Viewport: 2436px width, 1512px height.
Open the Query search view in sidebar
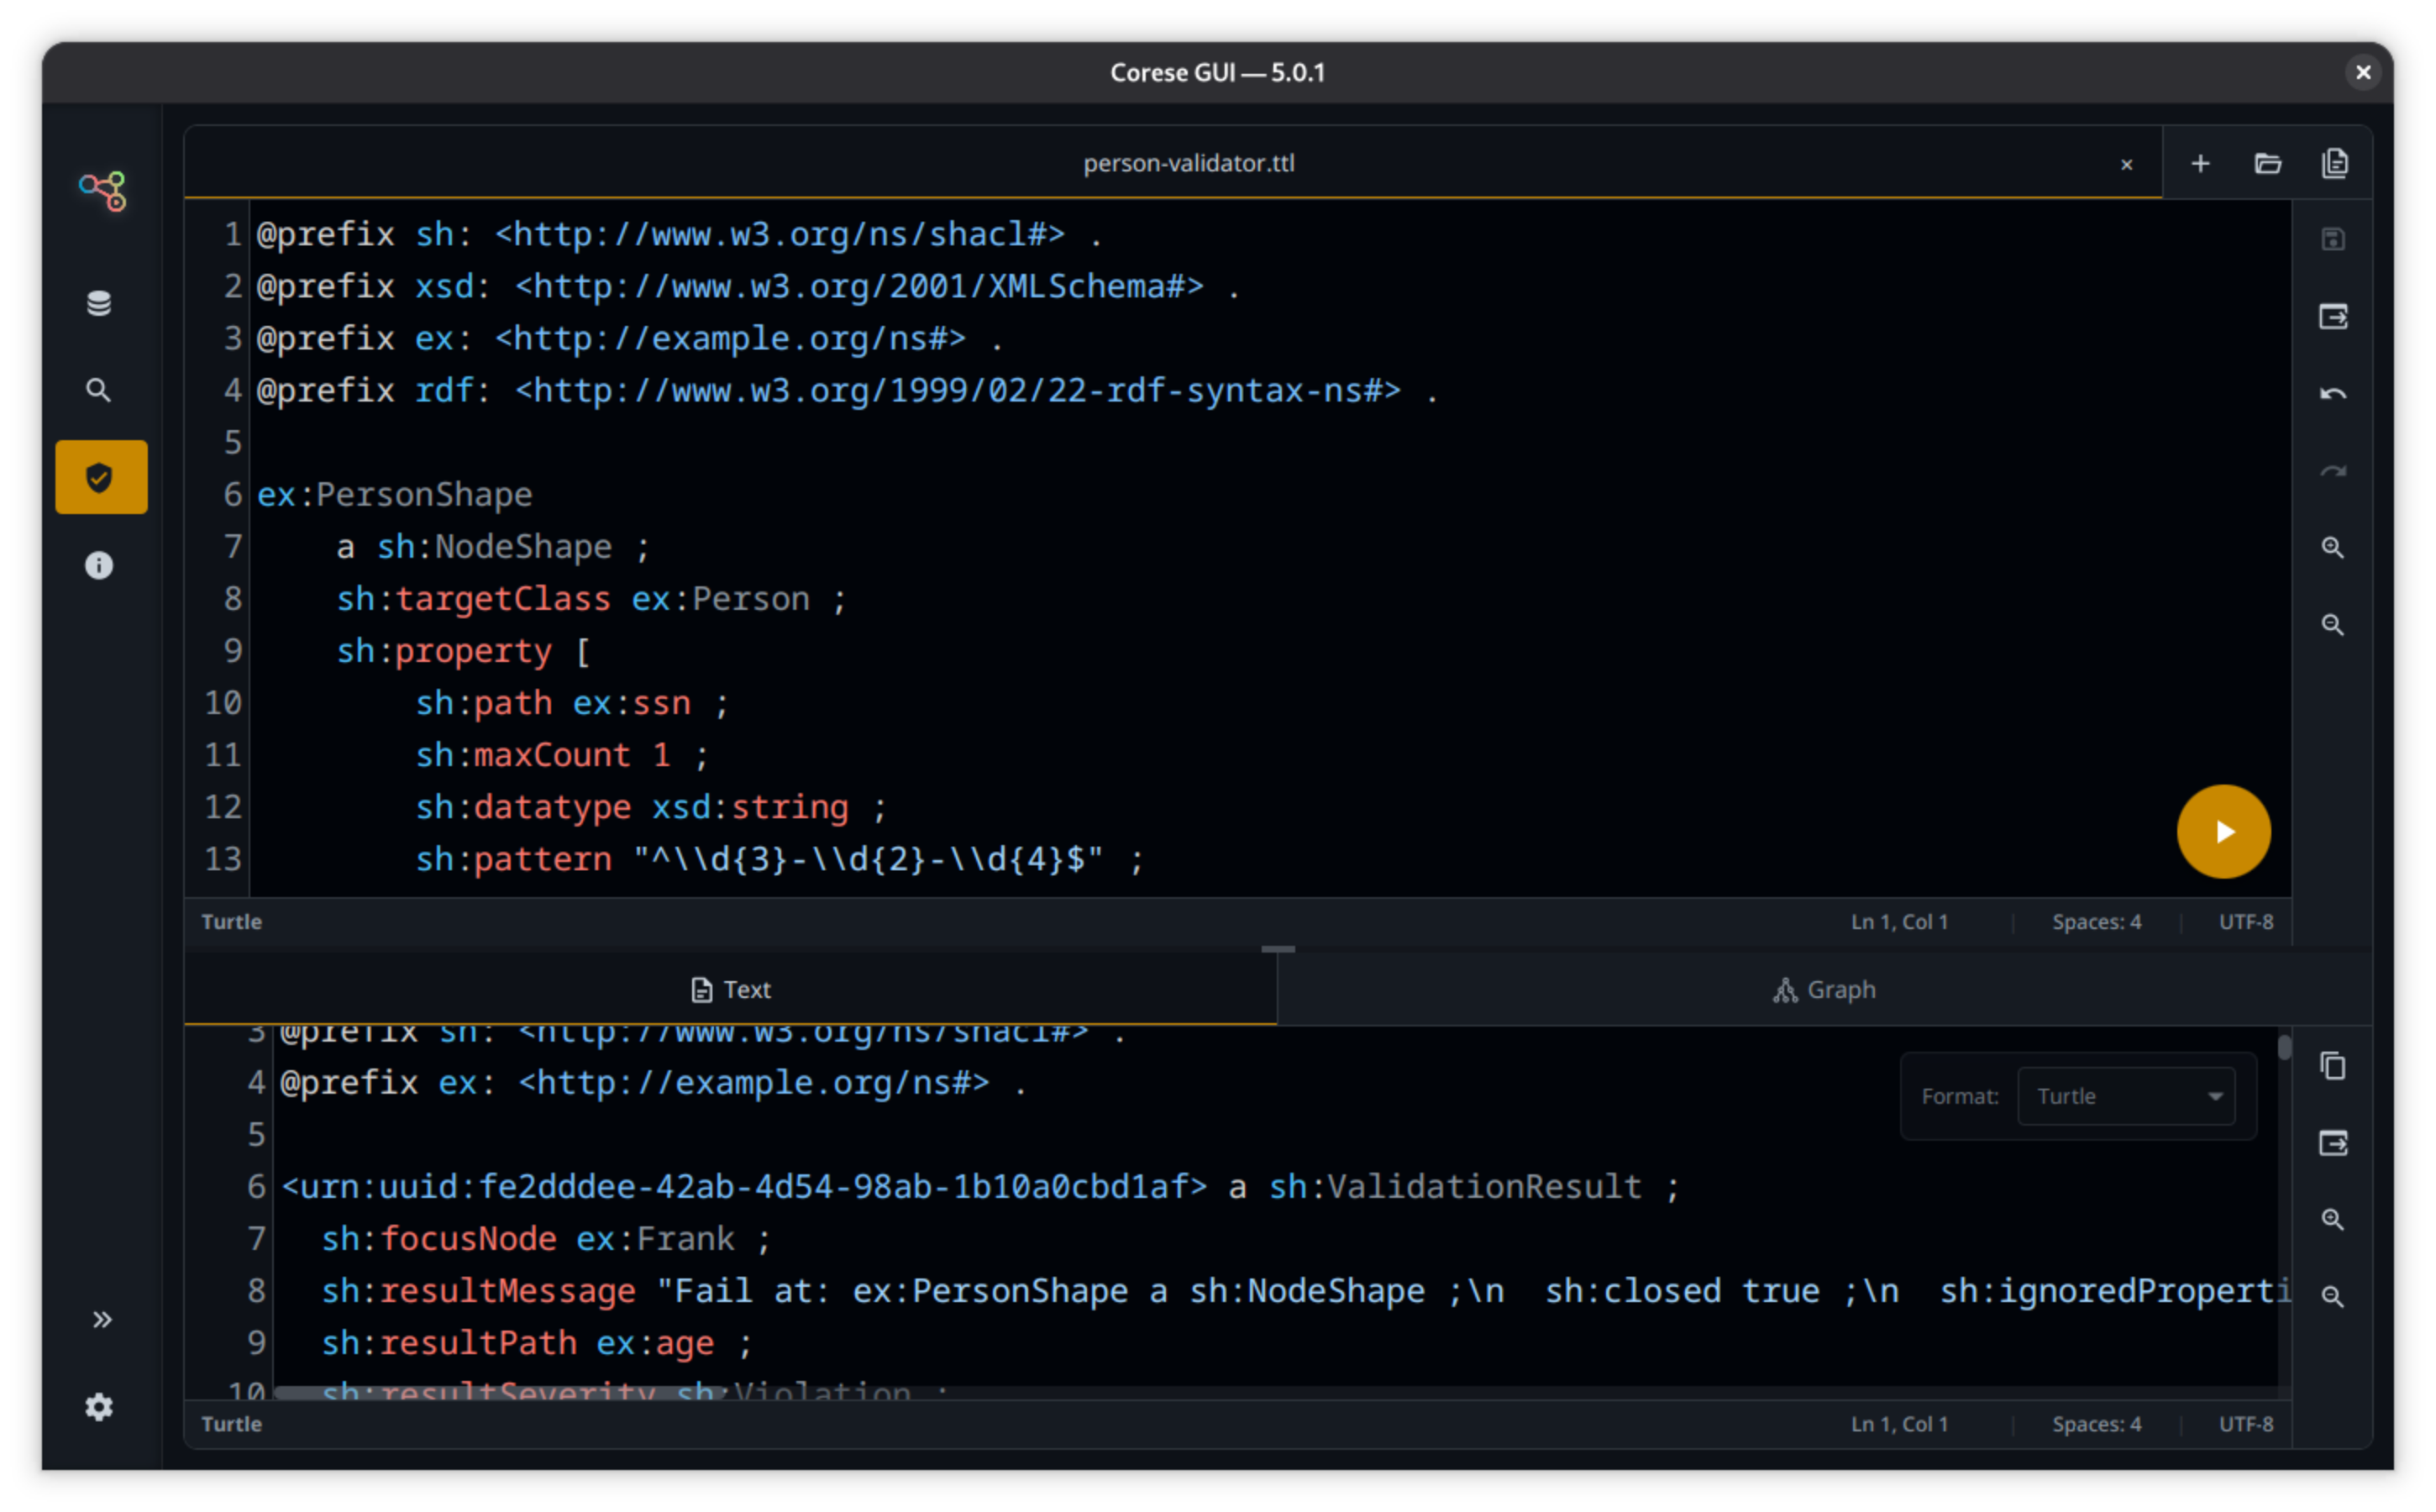[99, 390]
